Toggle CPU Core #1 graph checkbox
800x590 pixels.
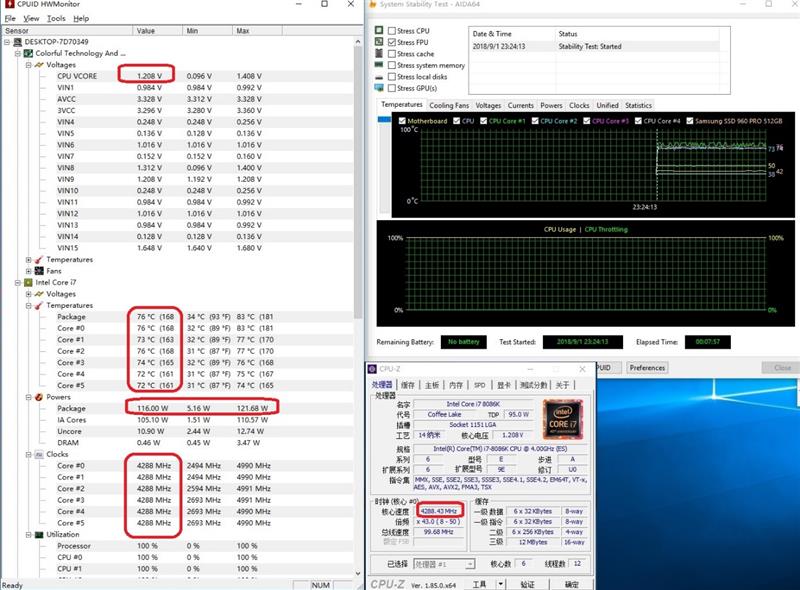484,121
